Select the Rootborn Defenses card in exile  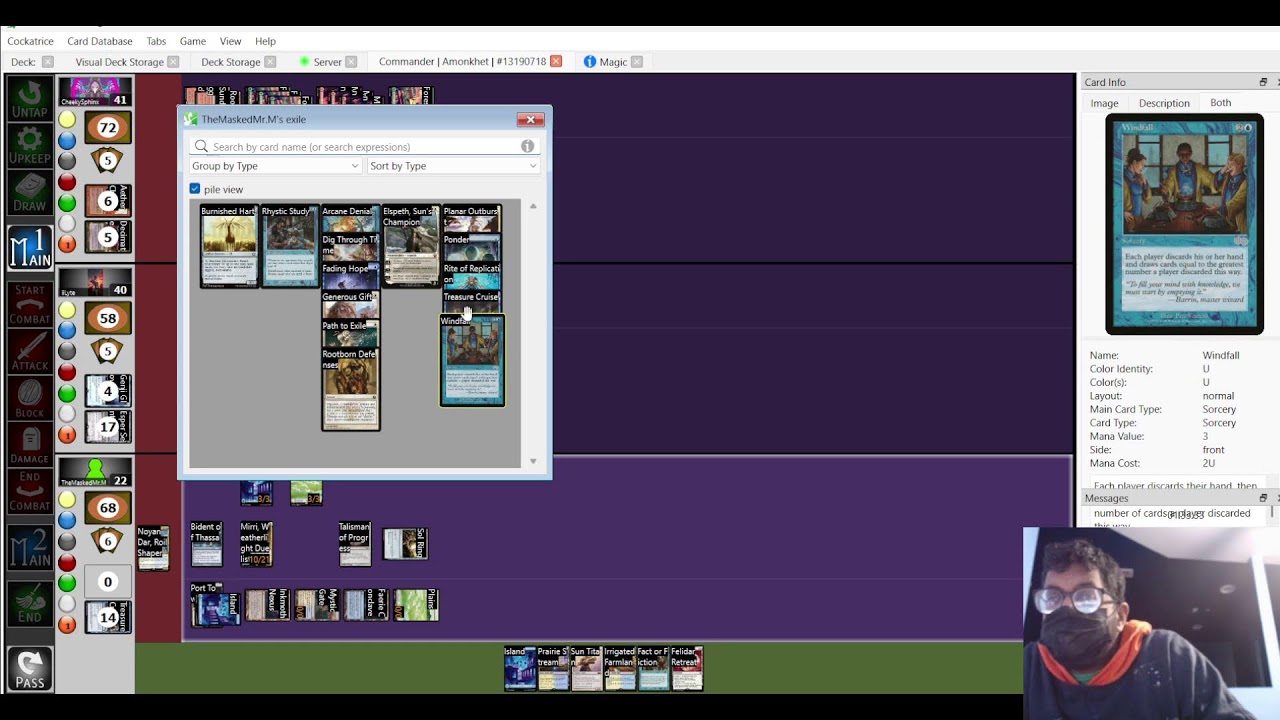[x=351, y=389]
